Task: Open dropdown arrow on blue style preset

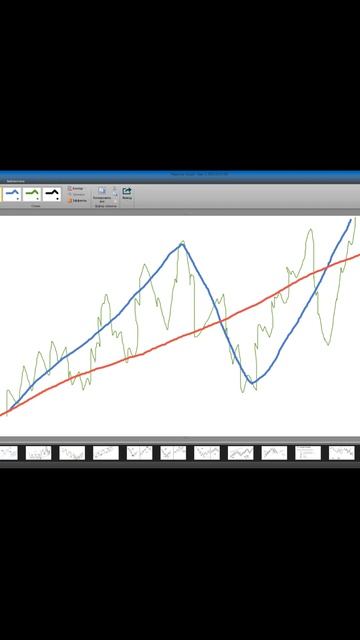Action: [x=18, y=199]
